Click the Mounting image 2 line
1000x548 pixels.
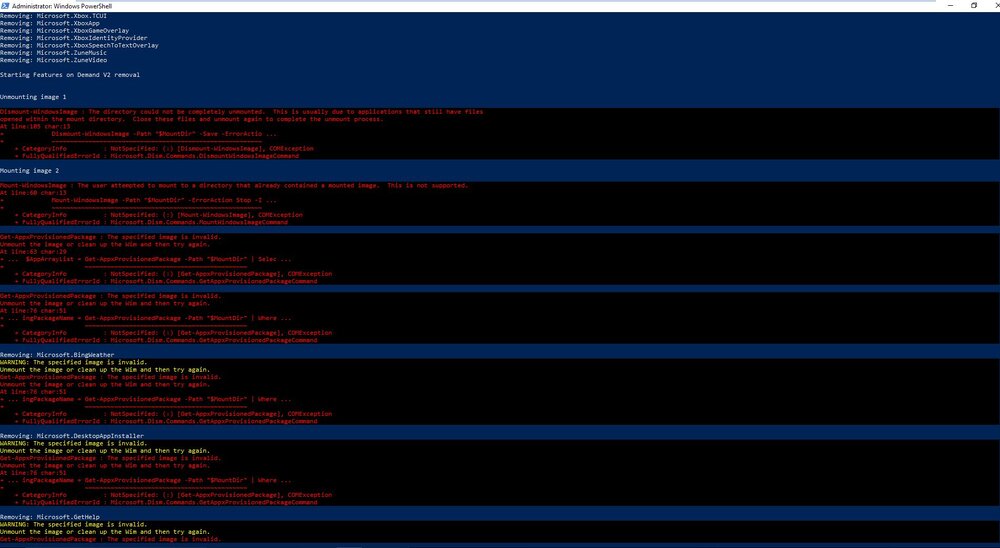coord(29,171)
